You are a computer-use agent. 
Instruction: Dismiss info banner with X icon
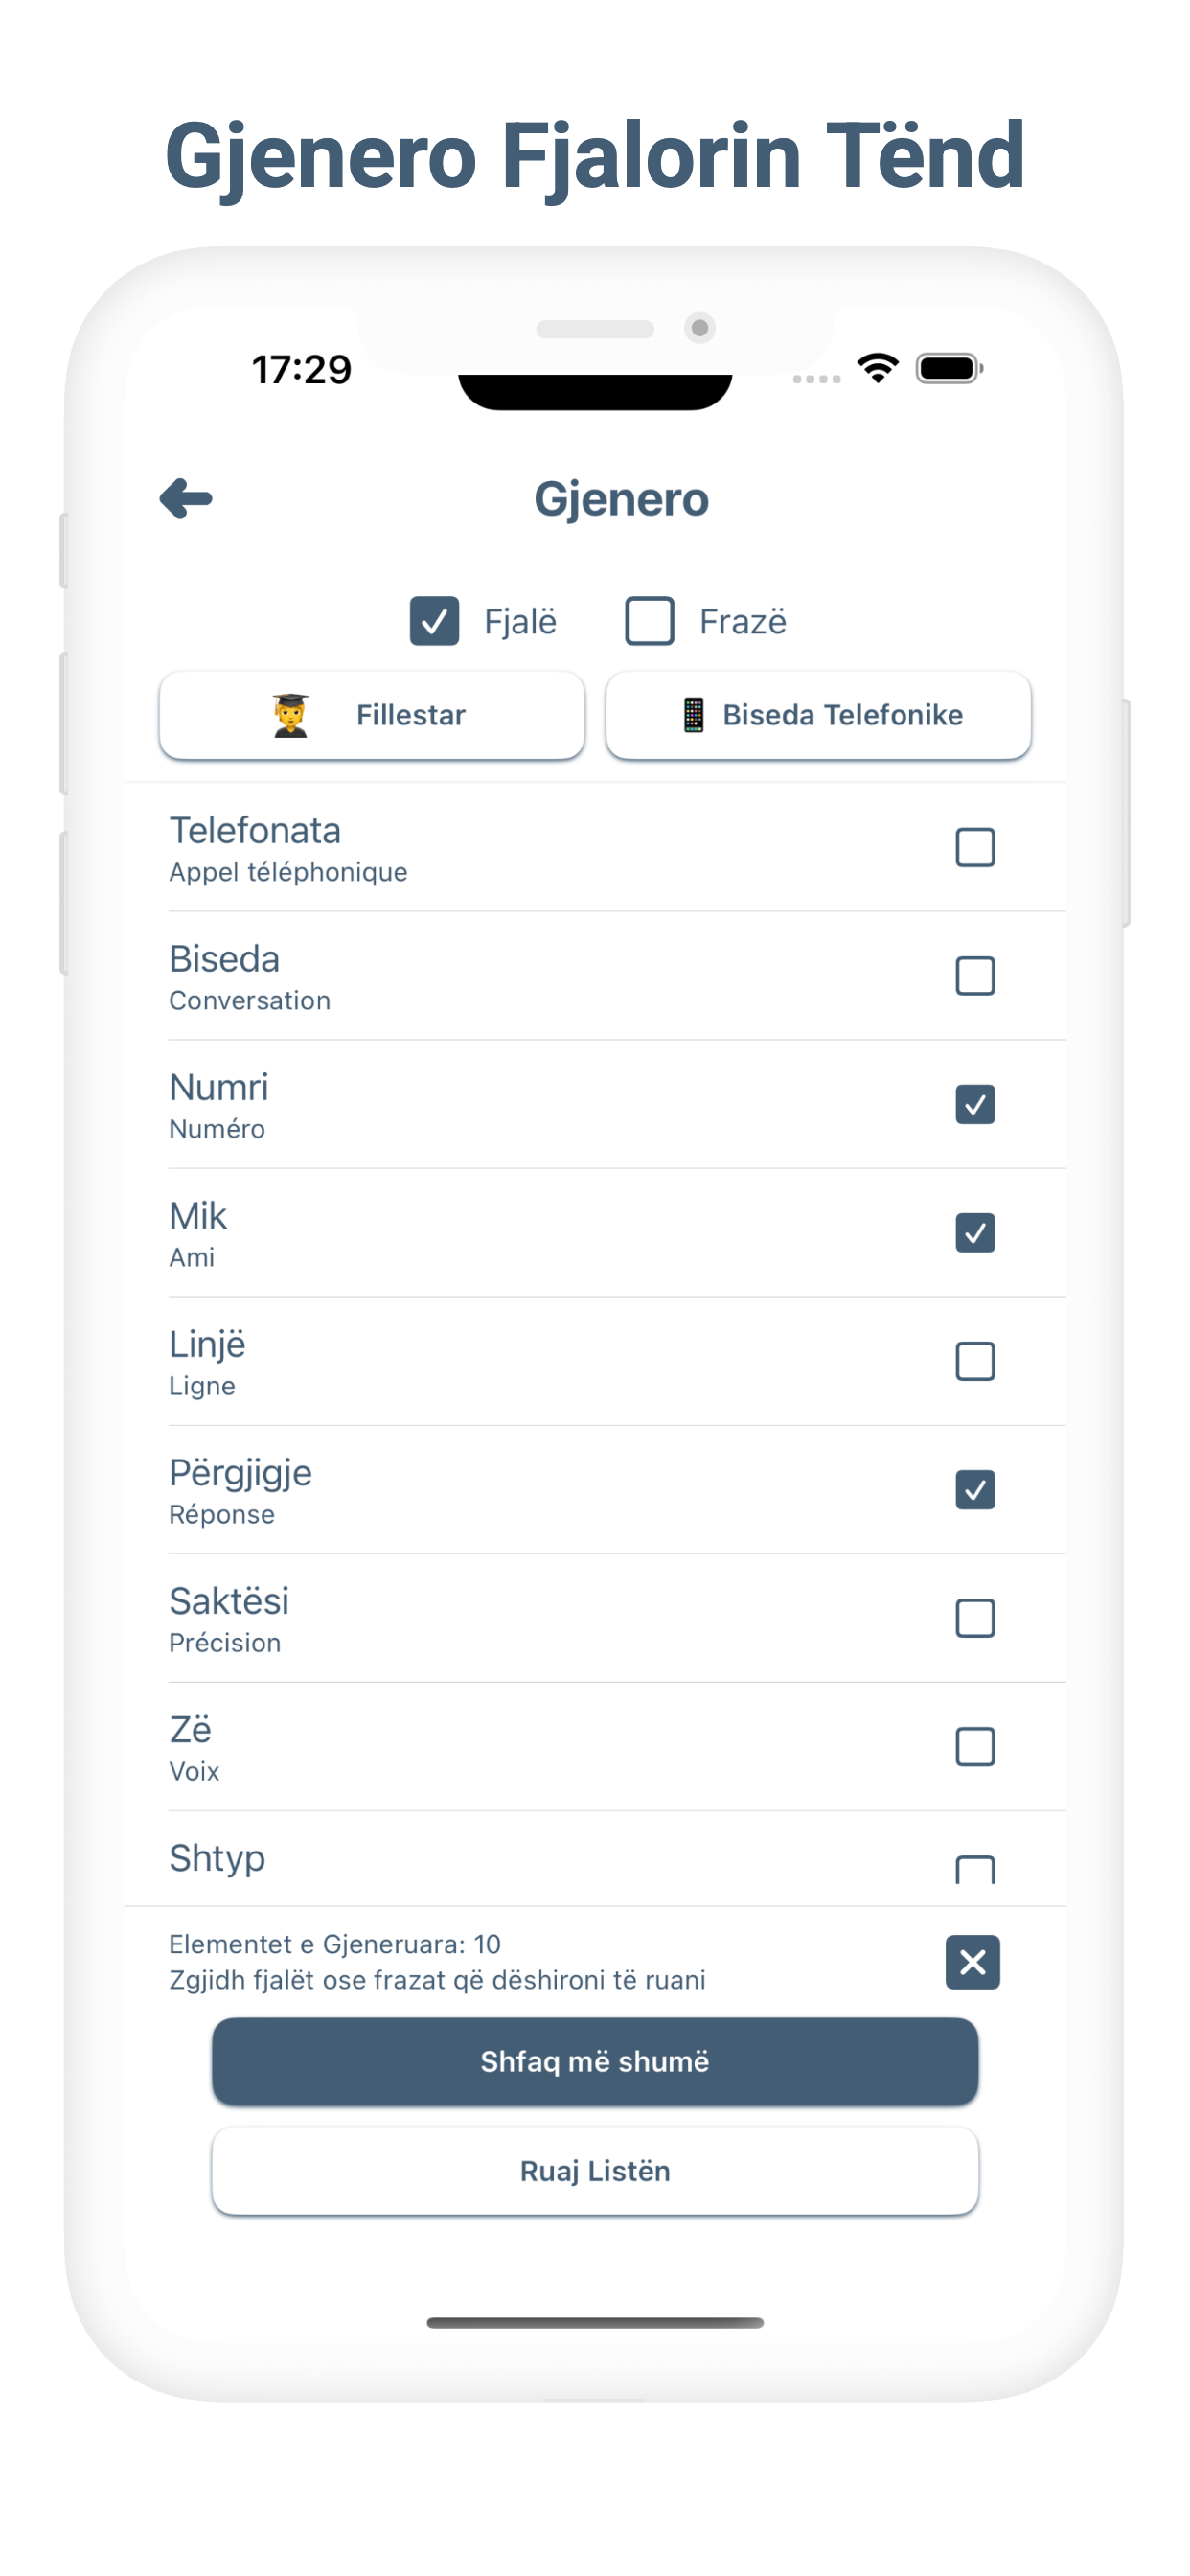pos(972,1961)
